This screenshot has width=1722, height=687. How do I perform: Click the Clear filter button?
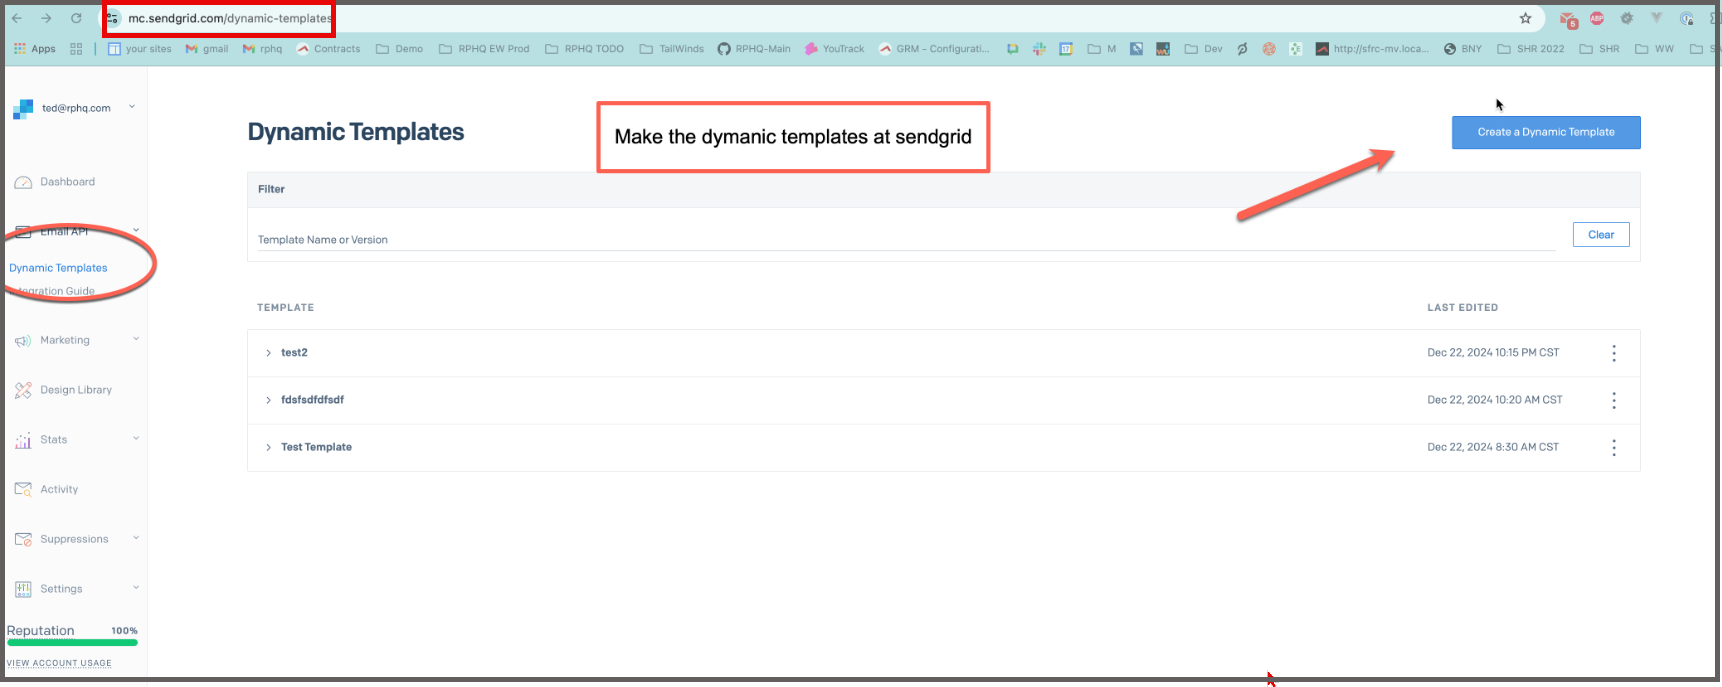[1601, 235]
